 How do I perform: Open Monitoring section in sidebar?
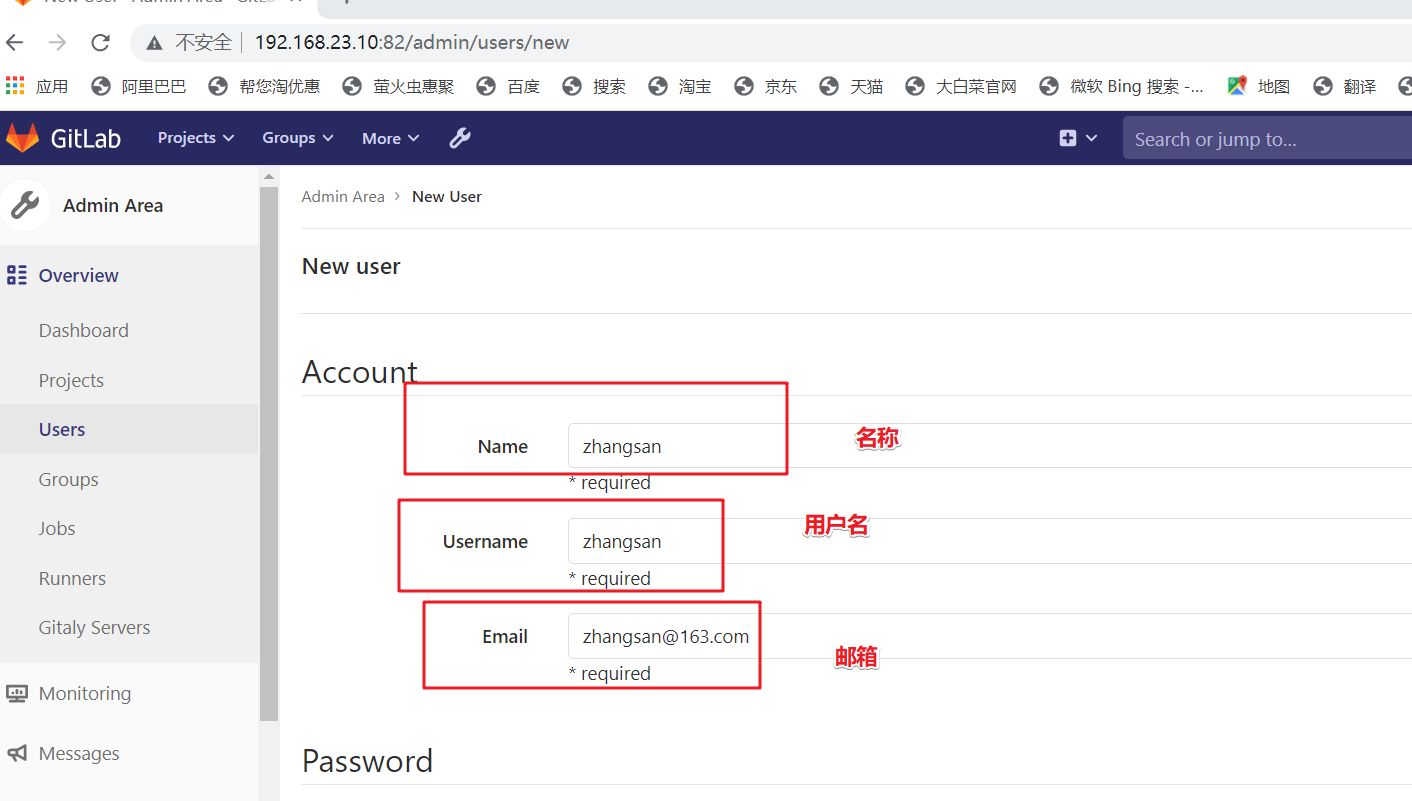point(85,693)
